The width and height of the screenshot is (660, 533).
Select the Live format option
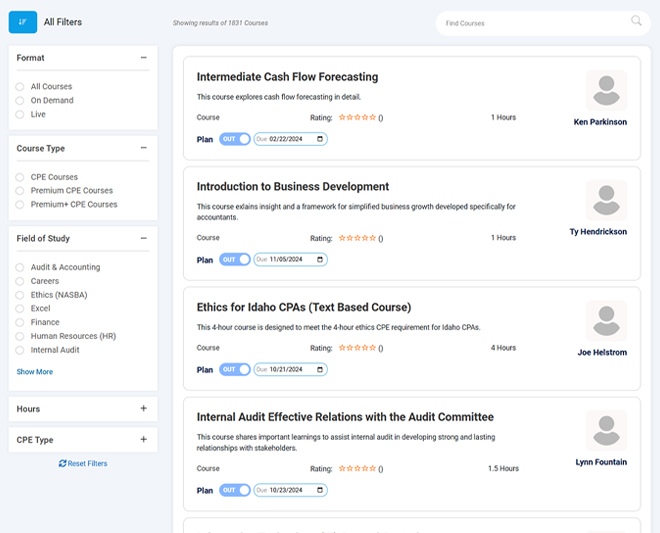[x=20, y=115]
